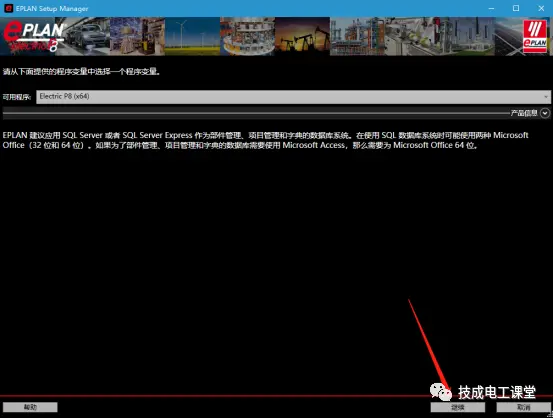Click the red EPLAN emblem in banner
Image resolution: width=554 pixels, height=418 pixels.
tap(535, 36)
